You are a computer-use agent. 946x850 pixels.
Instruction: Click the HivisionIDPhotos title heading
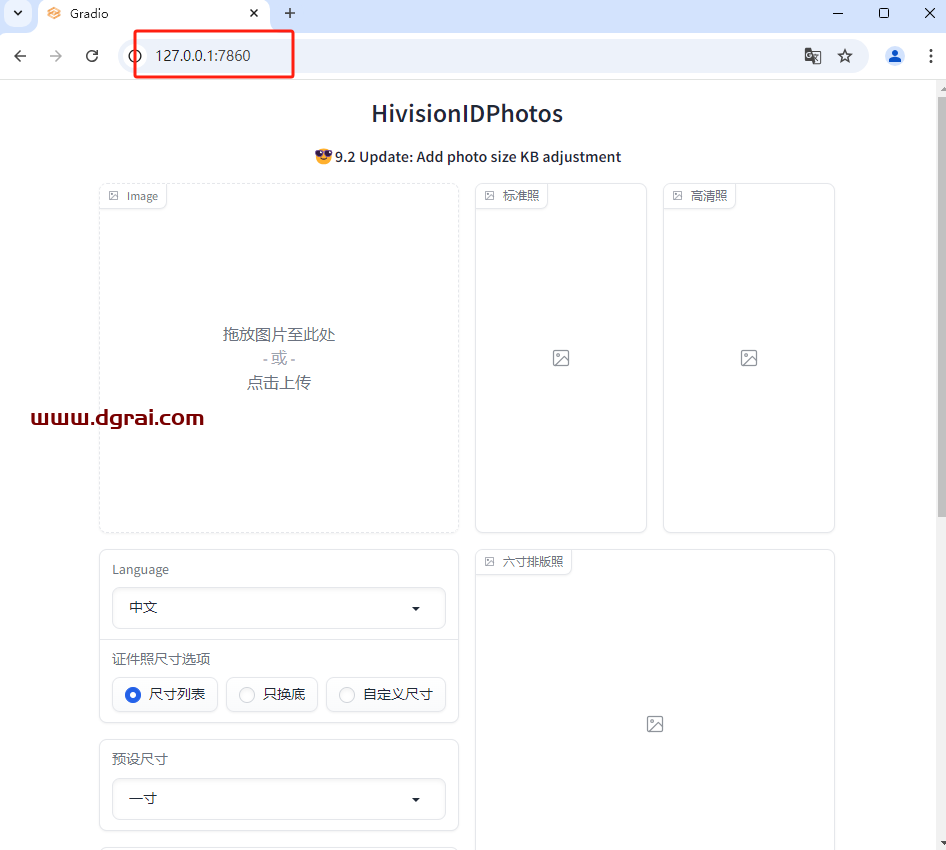click(x=467, y=113)
